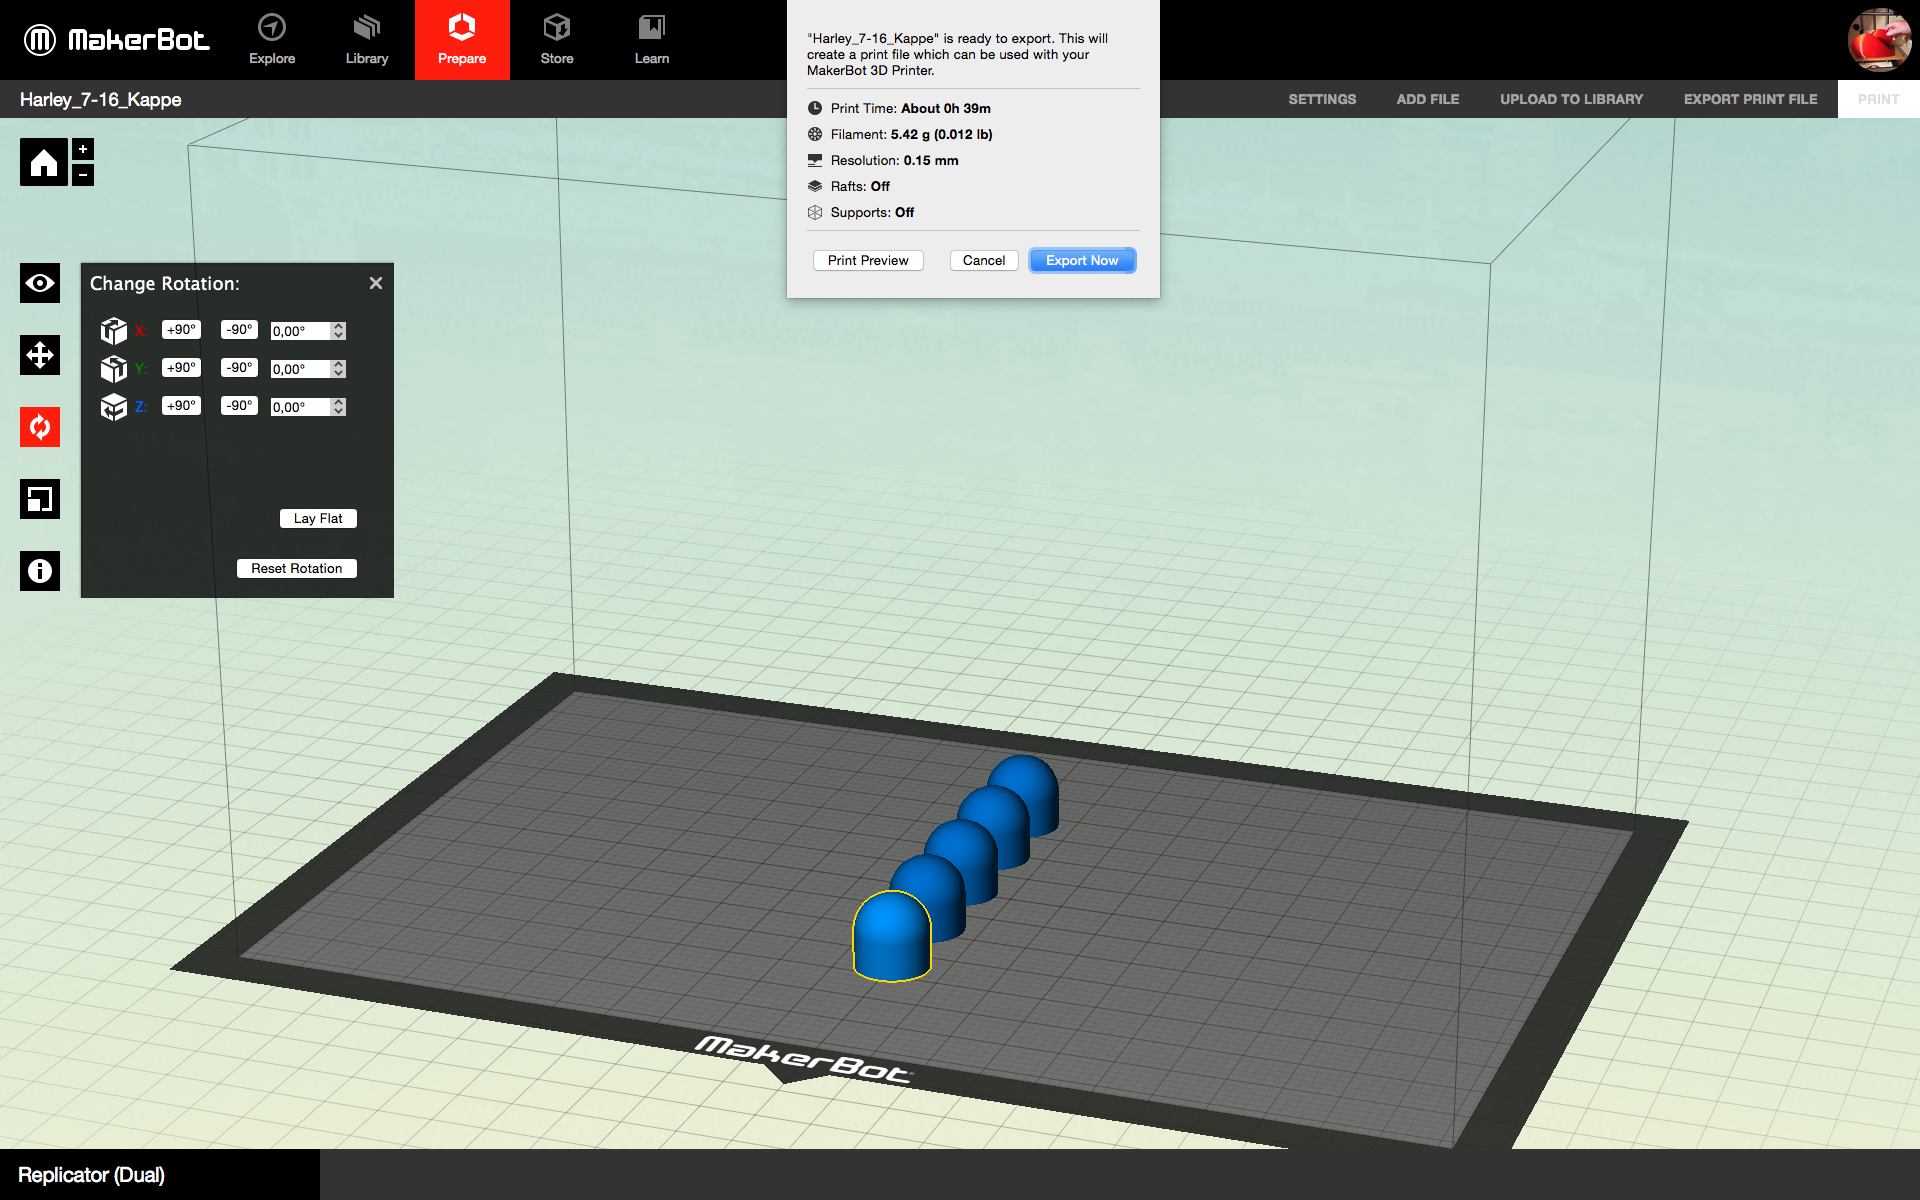Open the Library section

coord(367,40)
